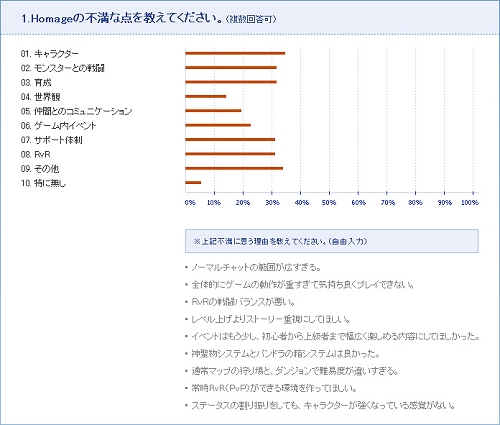This screenshot has width=500, height=425.
Task: Click the orange bar for キャラクター
Action: coord(235,53)
